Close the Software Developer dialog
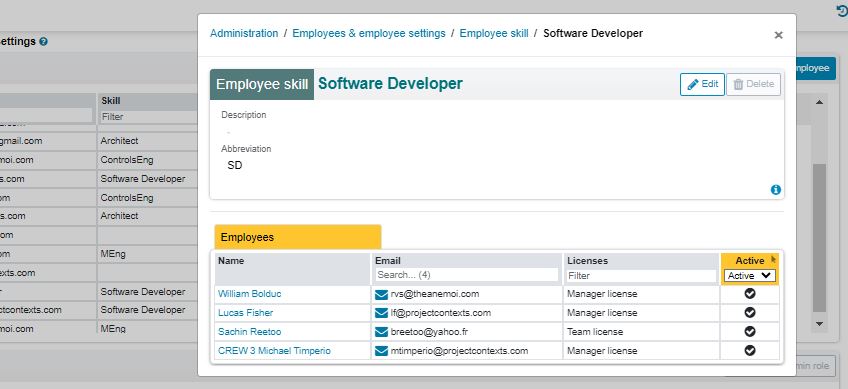Viewport: 848px width, 389px height. pyautogui.click(x=778, y=35)
